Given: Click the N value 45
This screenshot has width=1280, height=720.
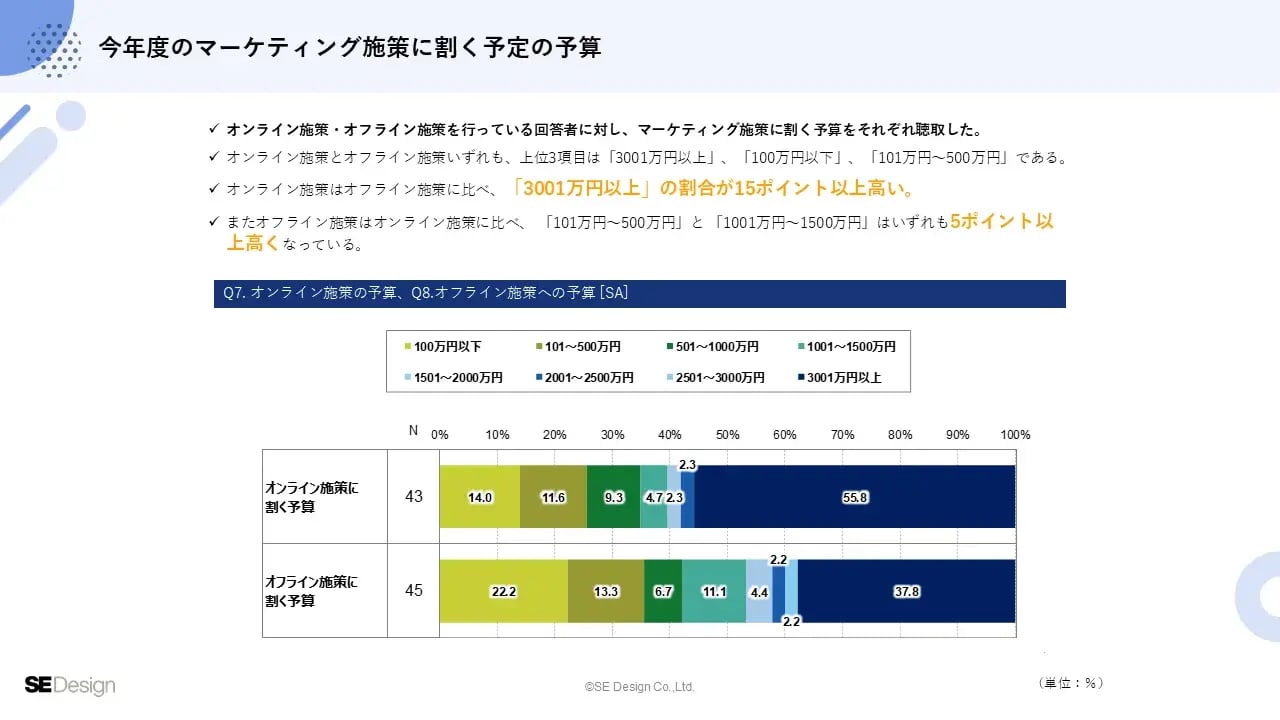Looking at the screenshot, I should tap(414, 590).
